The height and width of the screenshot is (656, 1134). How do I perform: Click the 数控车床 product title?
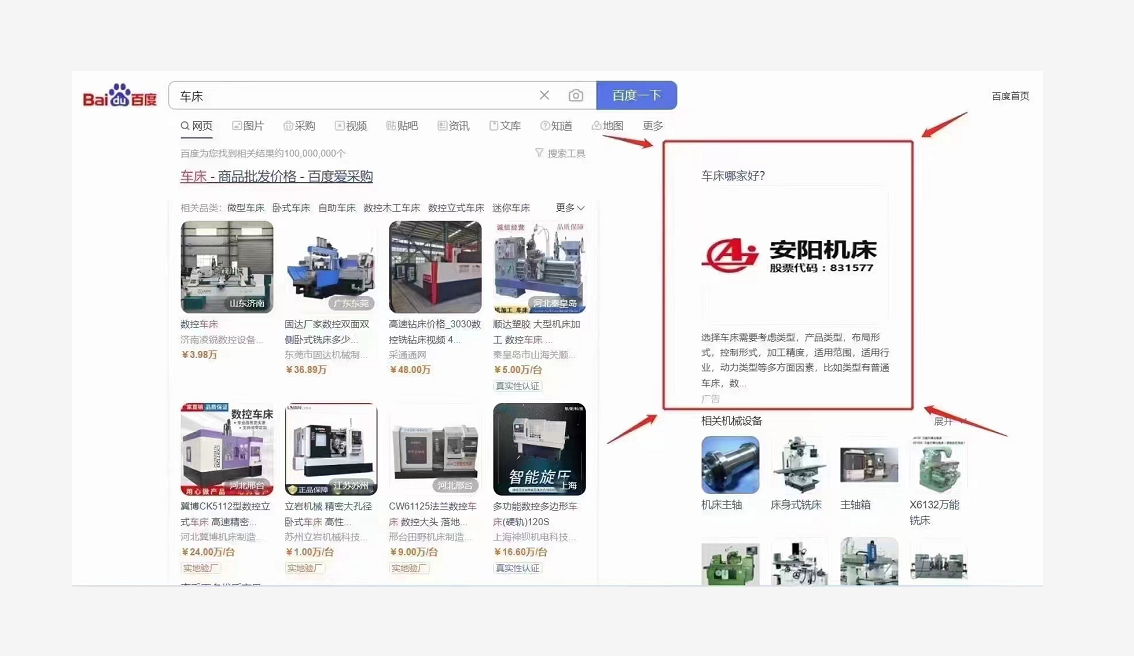click(x=199, y=324)
